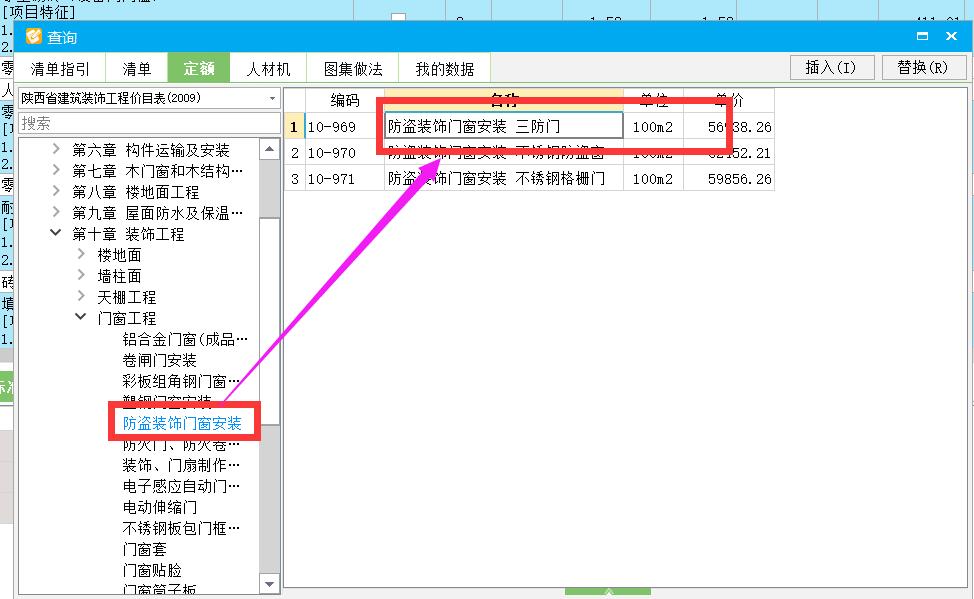The width and height of the screenshot is (974, 599).
Task: Open the 人材机 tab
Action: pyautogui.click(x=268, y=68)
